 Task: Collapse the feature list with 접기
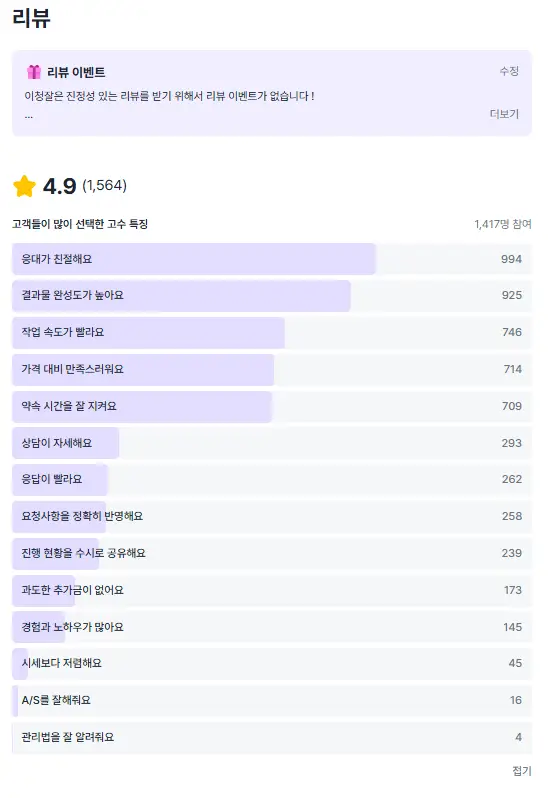pos(522,771)
